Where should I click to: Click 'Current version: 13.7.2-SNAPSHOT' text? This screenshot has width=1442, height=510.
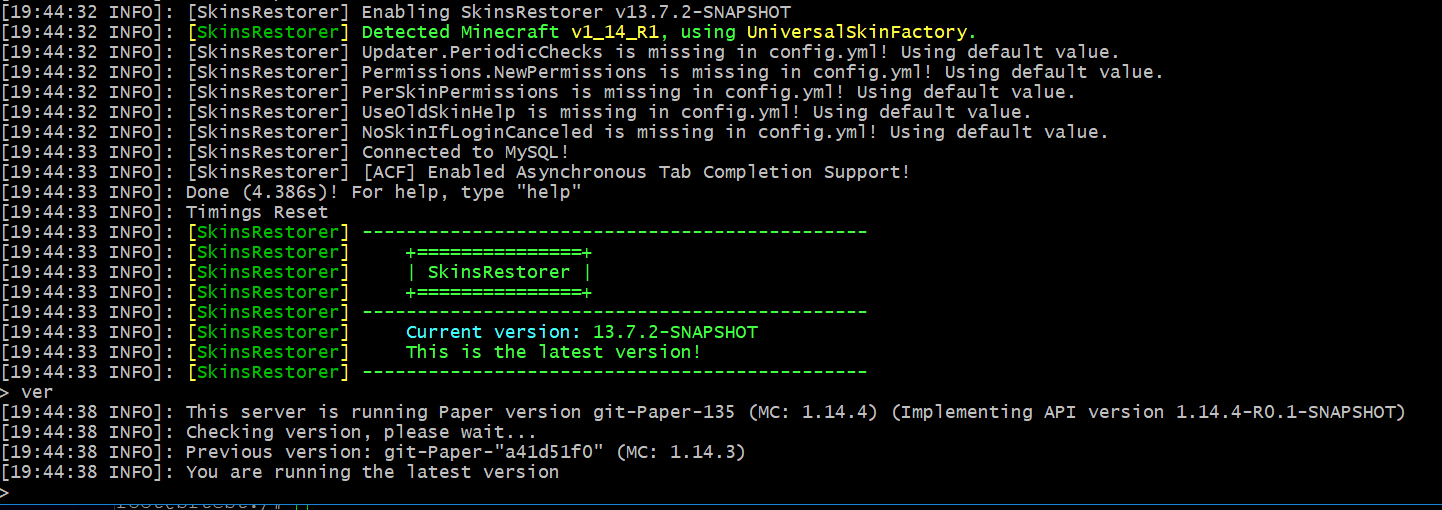point(582,332)
